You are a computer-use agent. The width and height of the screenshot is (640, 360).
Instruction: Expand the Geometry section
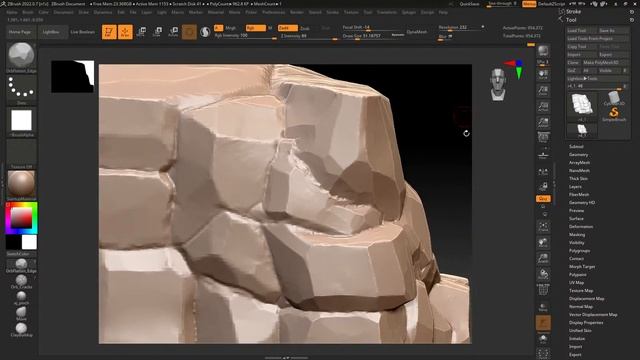pyautogui.click(x=578, y=155)
